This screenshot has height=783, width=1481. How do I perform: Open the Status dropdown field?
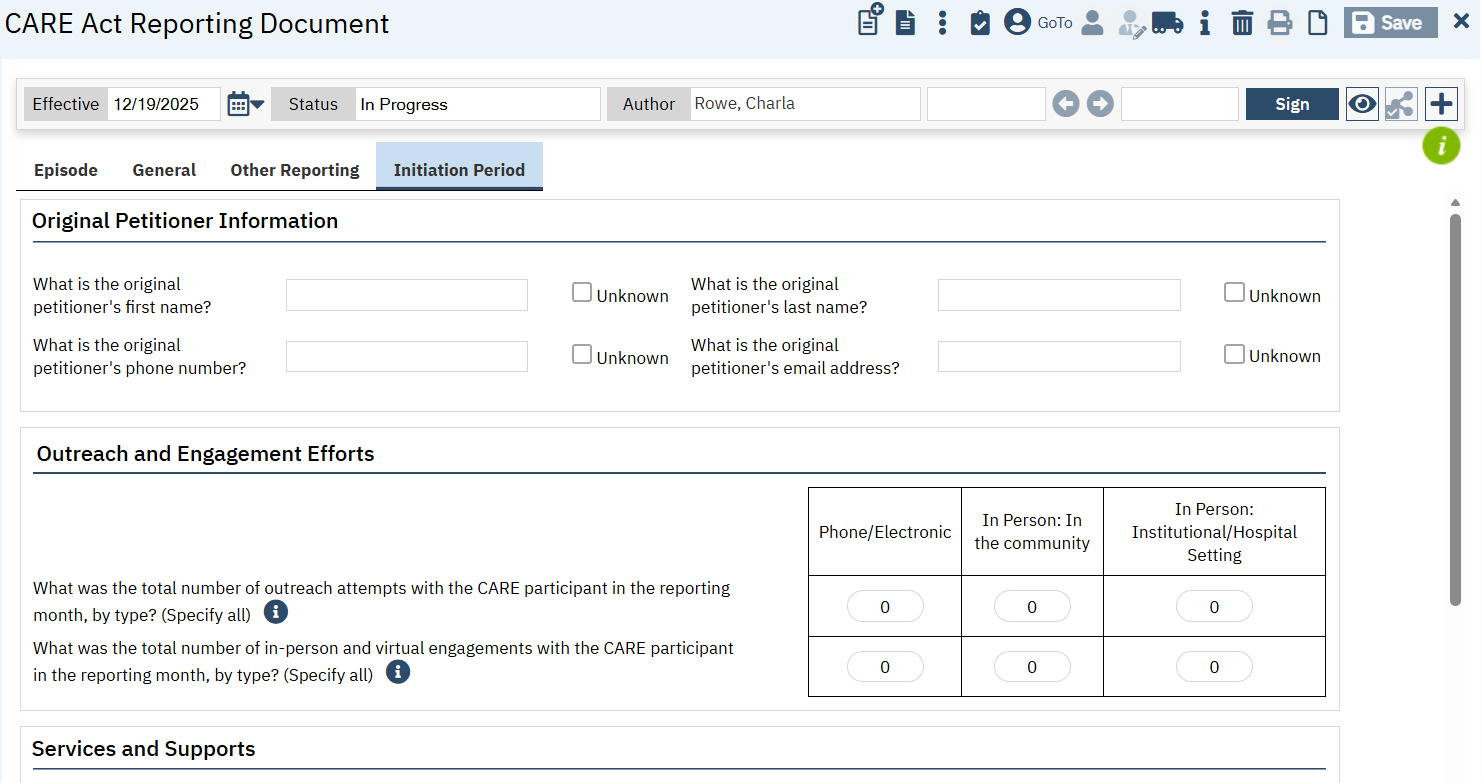(x=477, y=104)
